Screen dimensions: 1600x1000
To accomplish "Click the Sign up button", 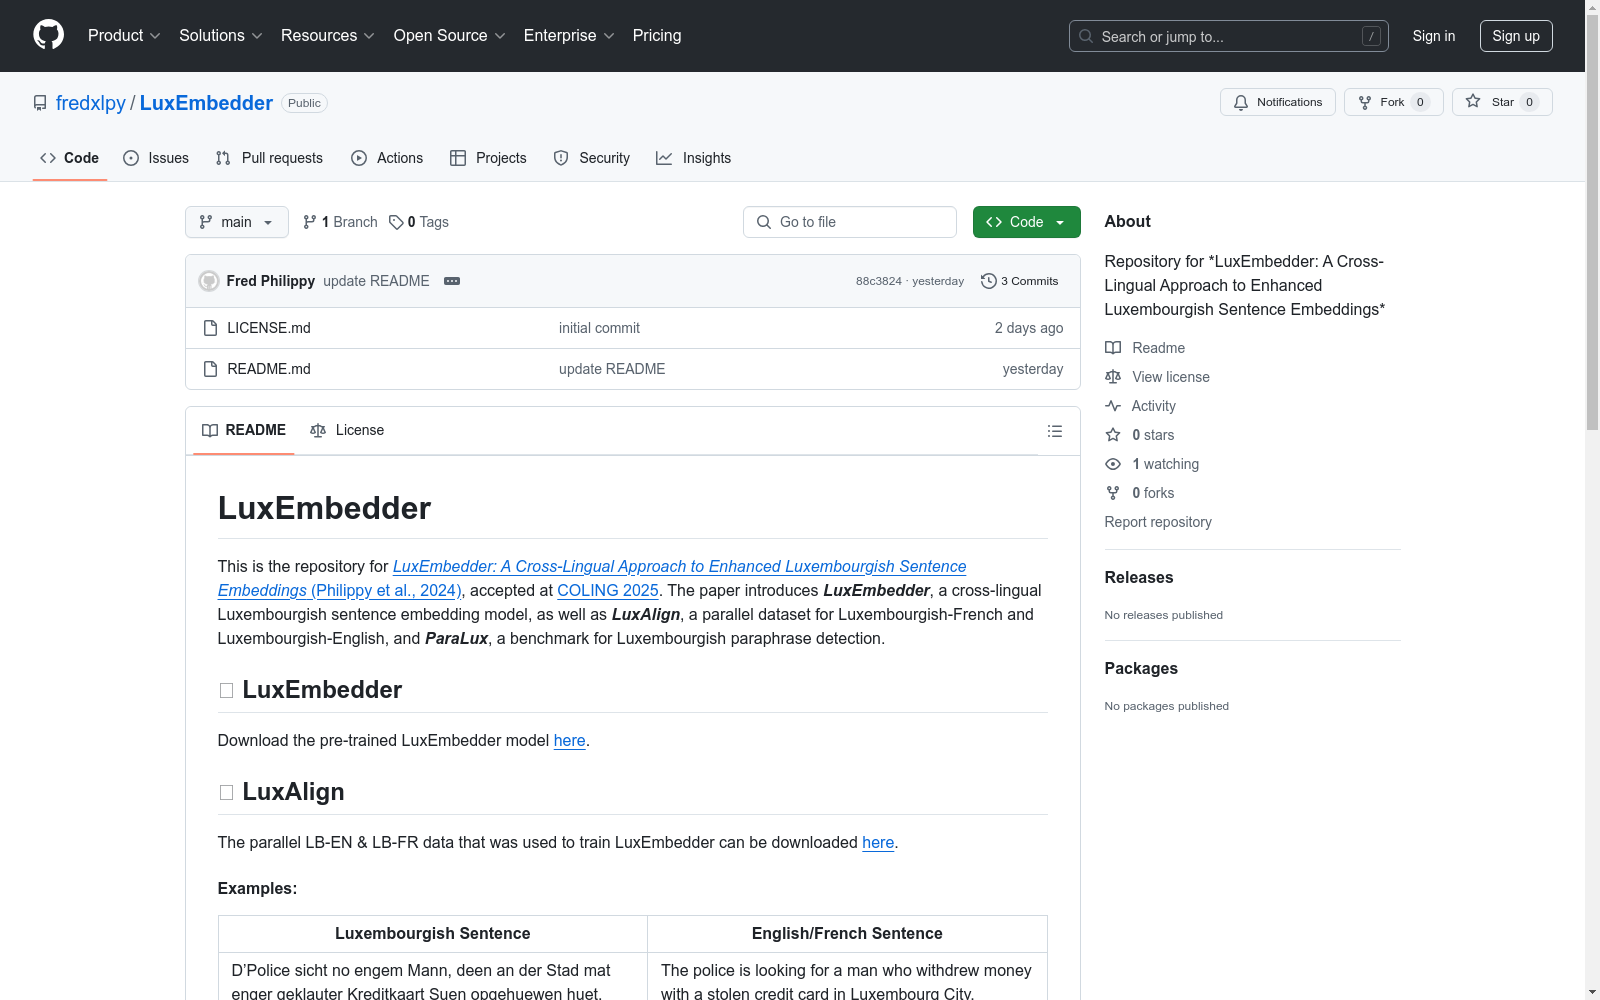I will (1516, 36).
